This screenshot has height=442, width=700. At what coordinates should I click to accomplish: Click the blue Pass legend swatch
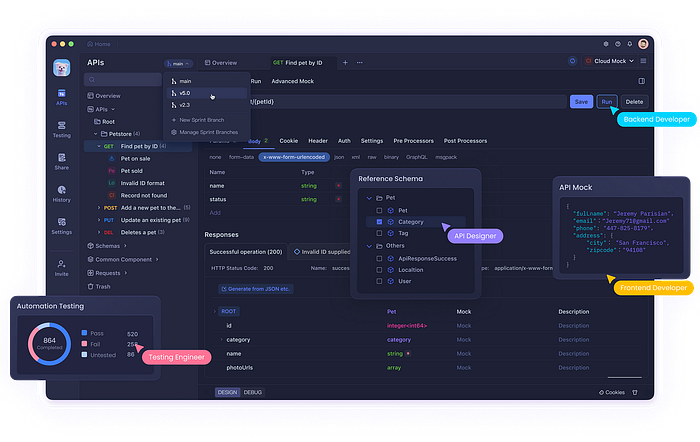click(x=84, y=333)
